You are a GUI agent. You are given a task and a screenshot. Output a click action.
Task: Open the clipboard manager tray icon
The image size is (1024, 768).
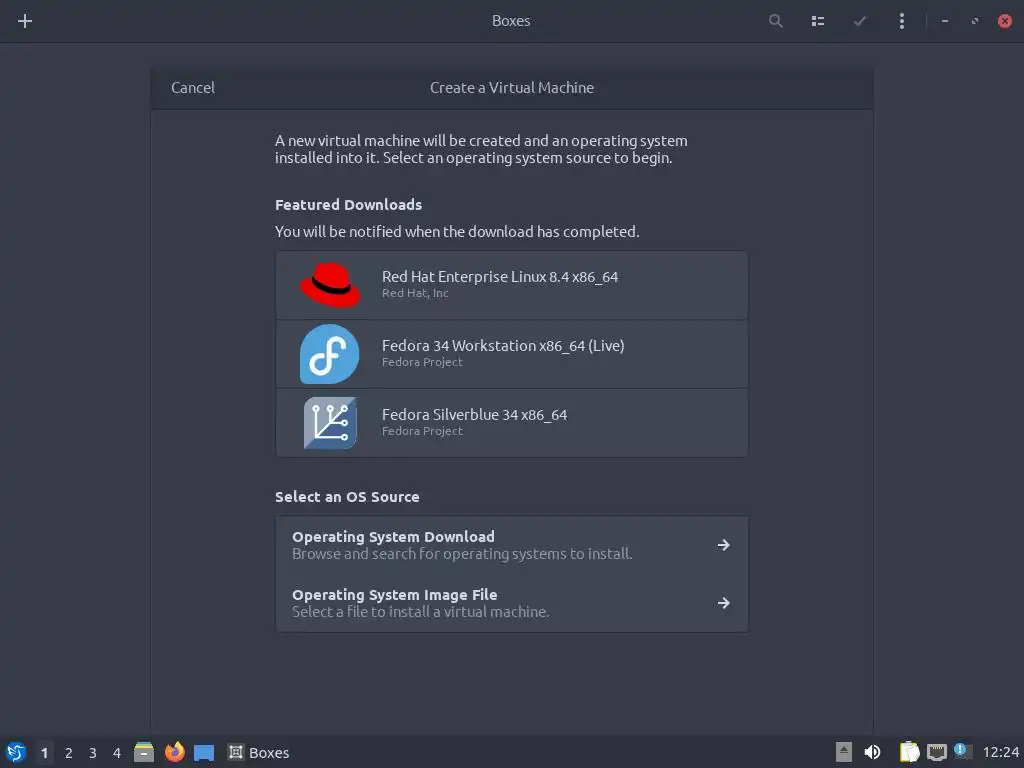pyautogui.click(x=909, y=752)
